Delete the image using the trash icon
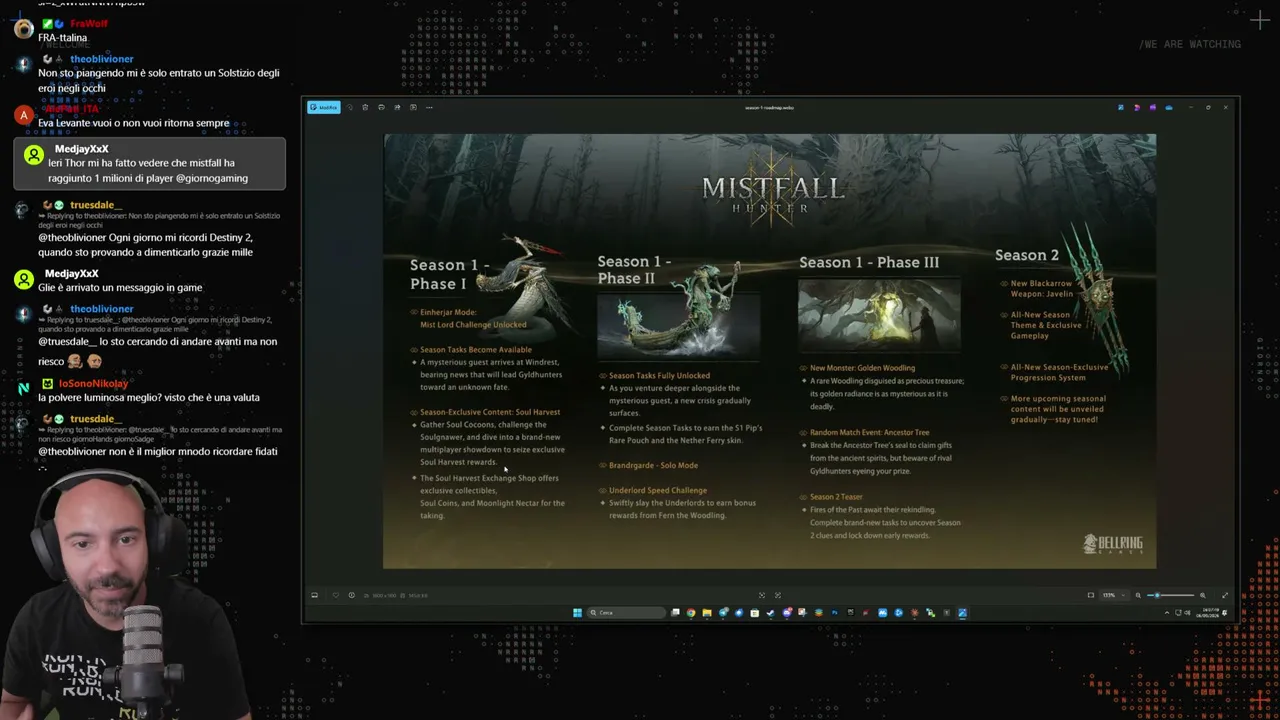Screen dimensions: 1280x720 coord(365,107)
